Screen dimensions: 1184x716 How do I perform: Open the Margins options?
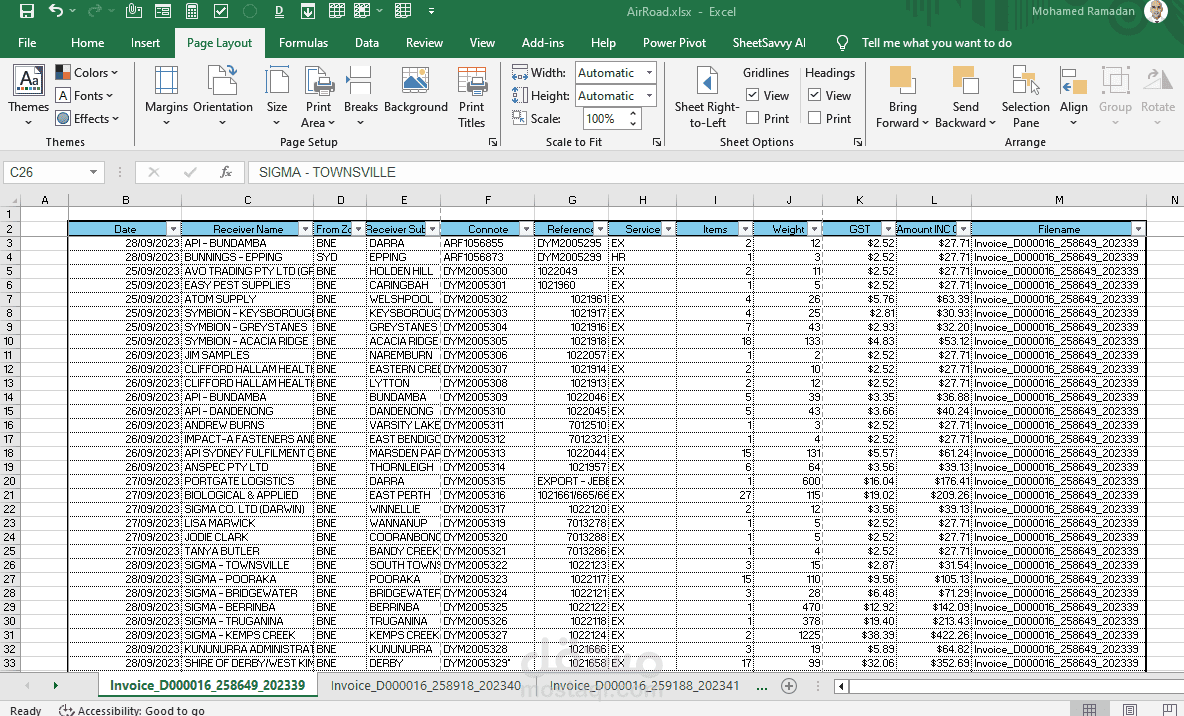pyautogui.click(x=166, y=97)
